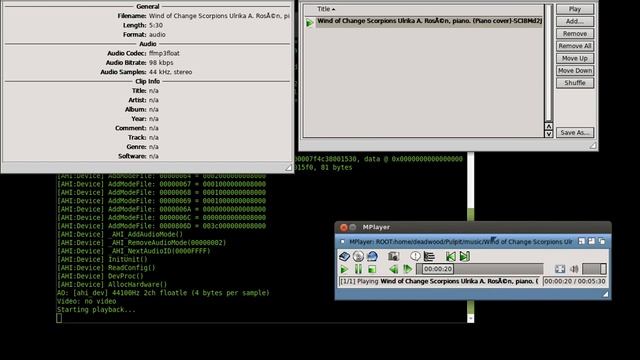Click the Add... button in playlist
640x360 pixels.
[575, 21]
